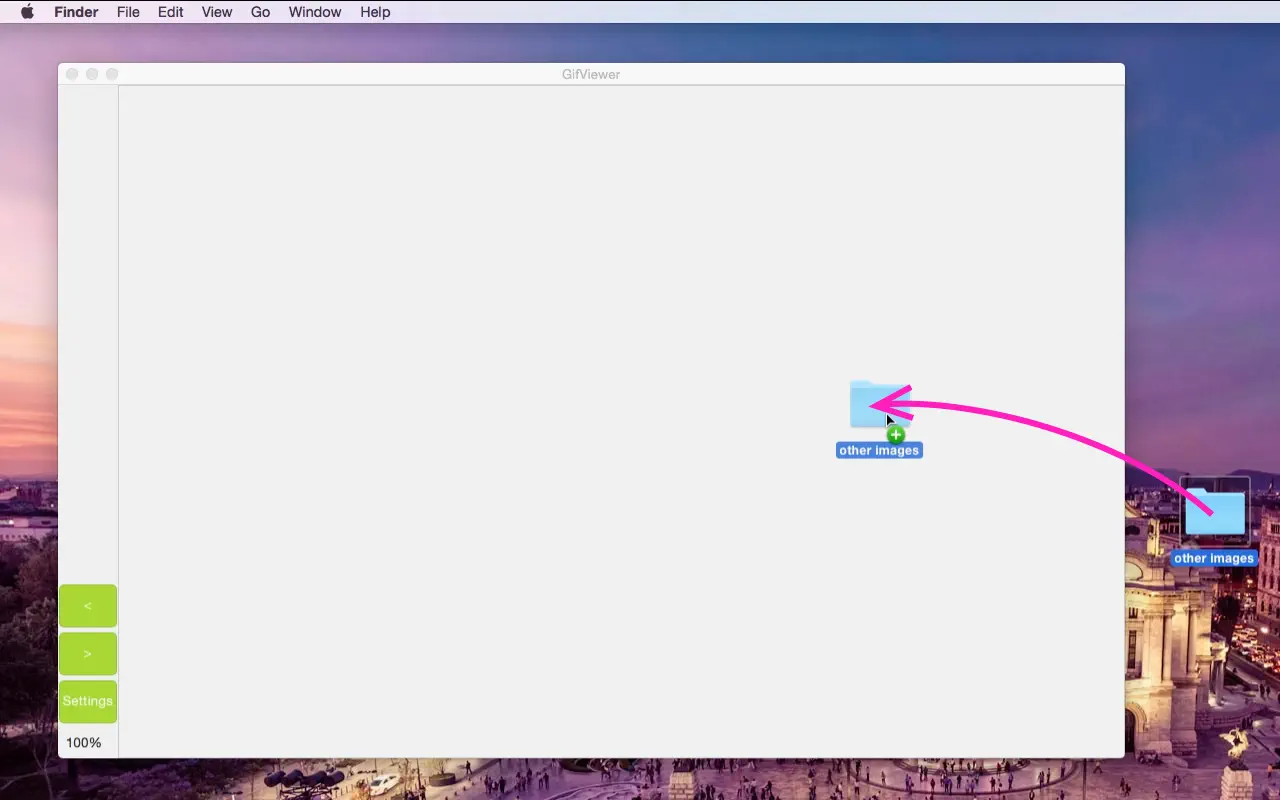Open the Window menu
This screenshot has height=800, width=1280.
(314, 11)
